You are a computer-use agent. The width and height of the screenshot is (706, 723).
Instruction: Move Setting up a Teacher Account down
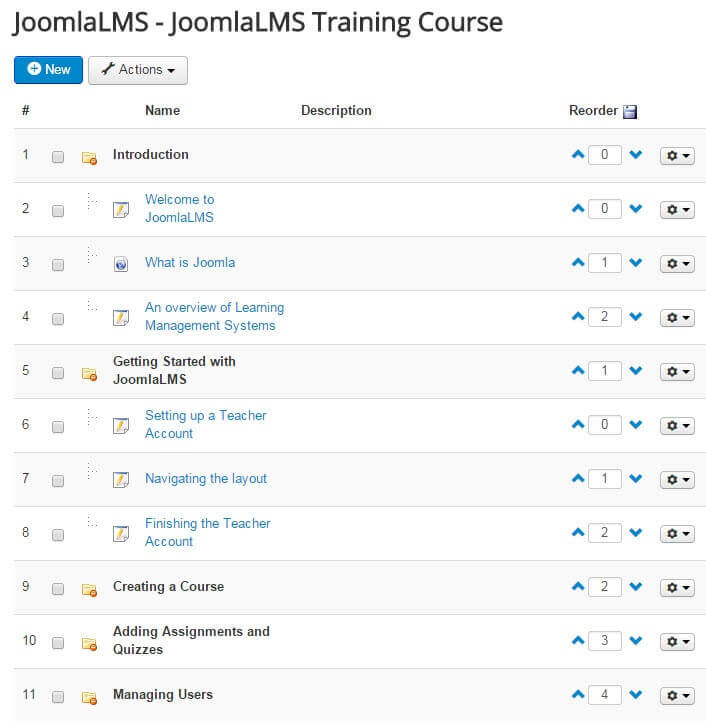(636, 424)
